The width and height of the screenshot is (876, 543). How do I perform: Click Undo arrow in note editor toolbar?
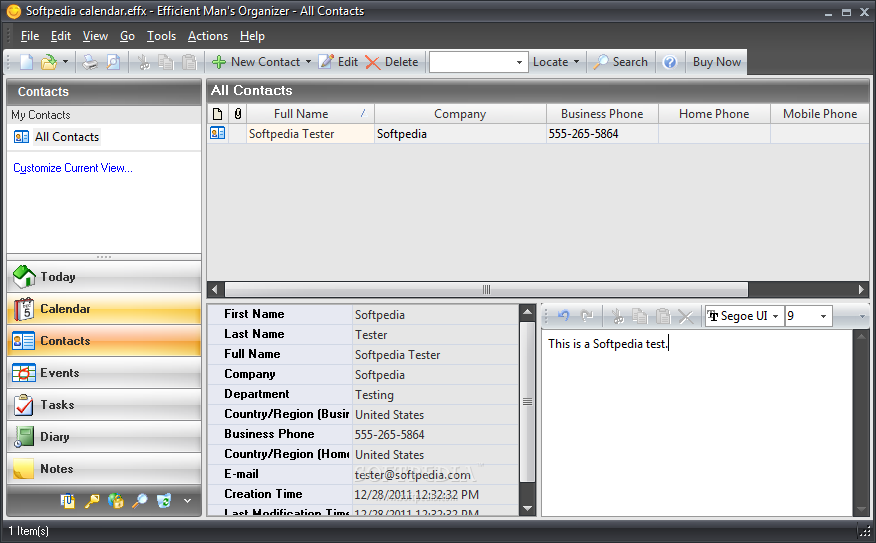pos(564,316)
